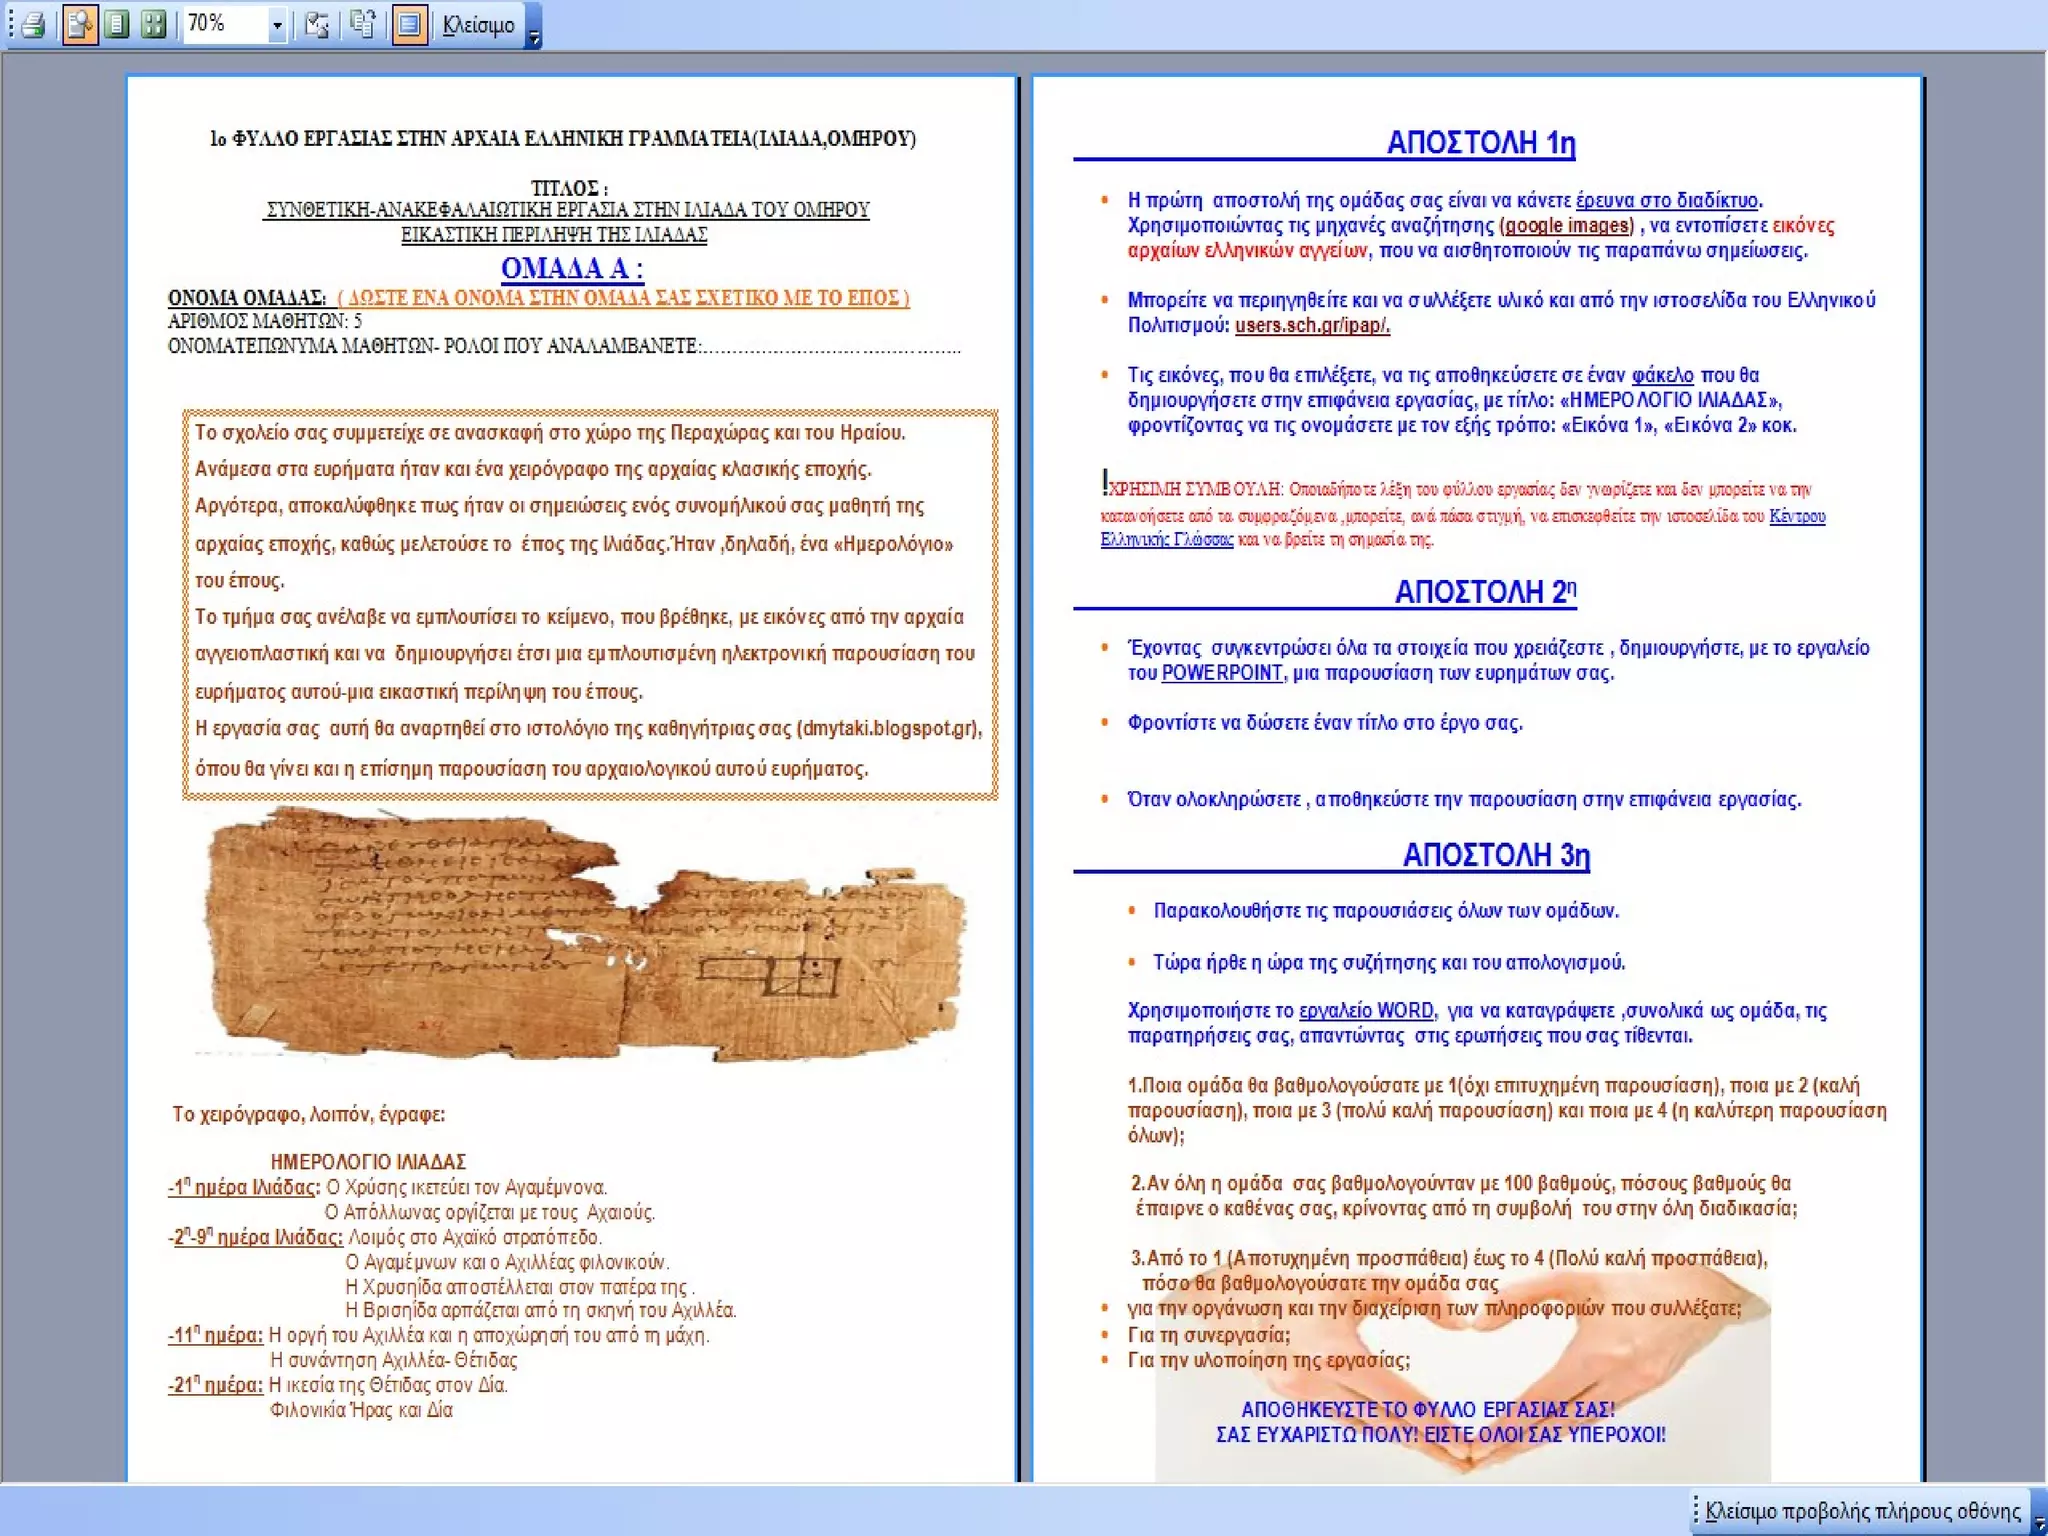Expand the full screen toolbar options arrow
The width and height of the screenshot is (2048, 1536).
(x=2039, y=1520)
